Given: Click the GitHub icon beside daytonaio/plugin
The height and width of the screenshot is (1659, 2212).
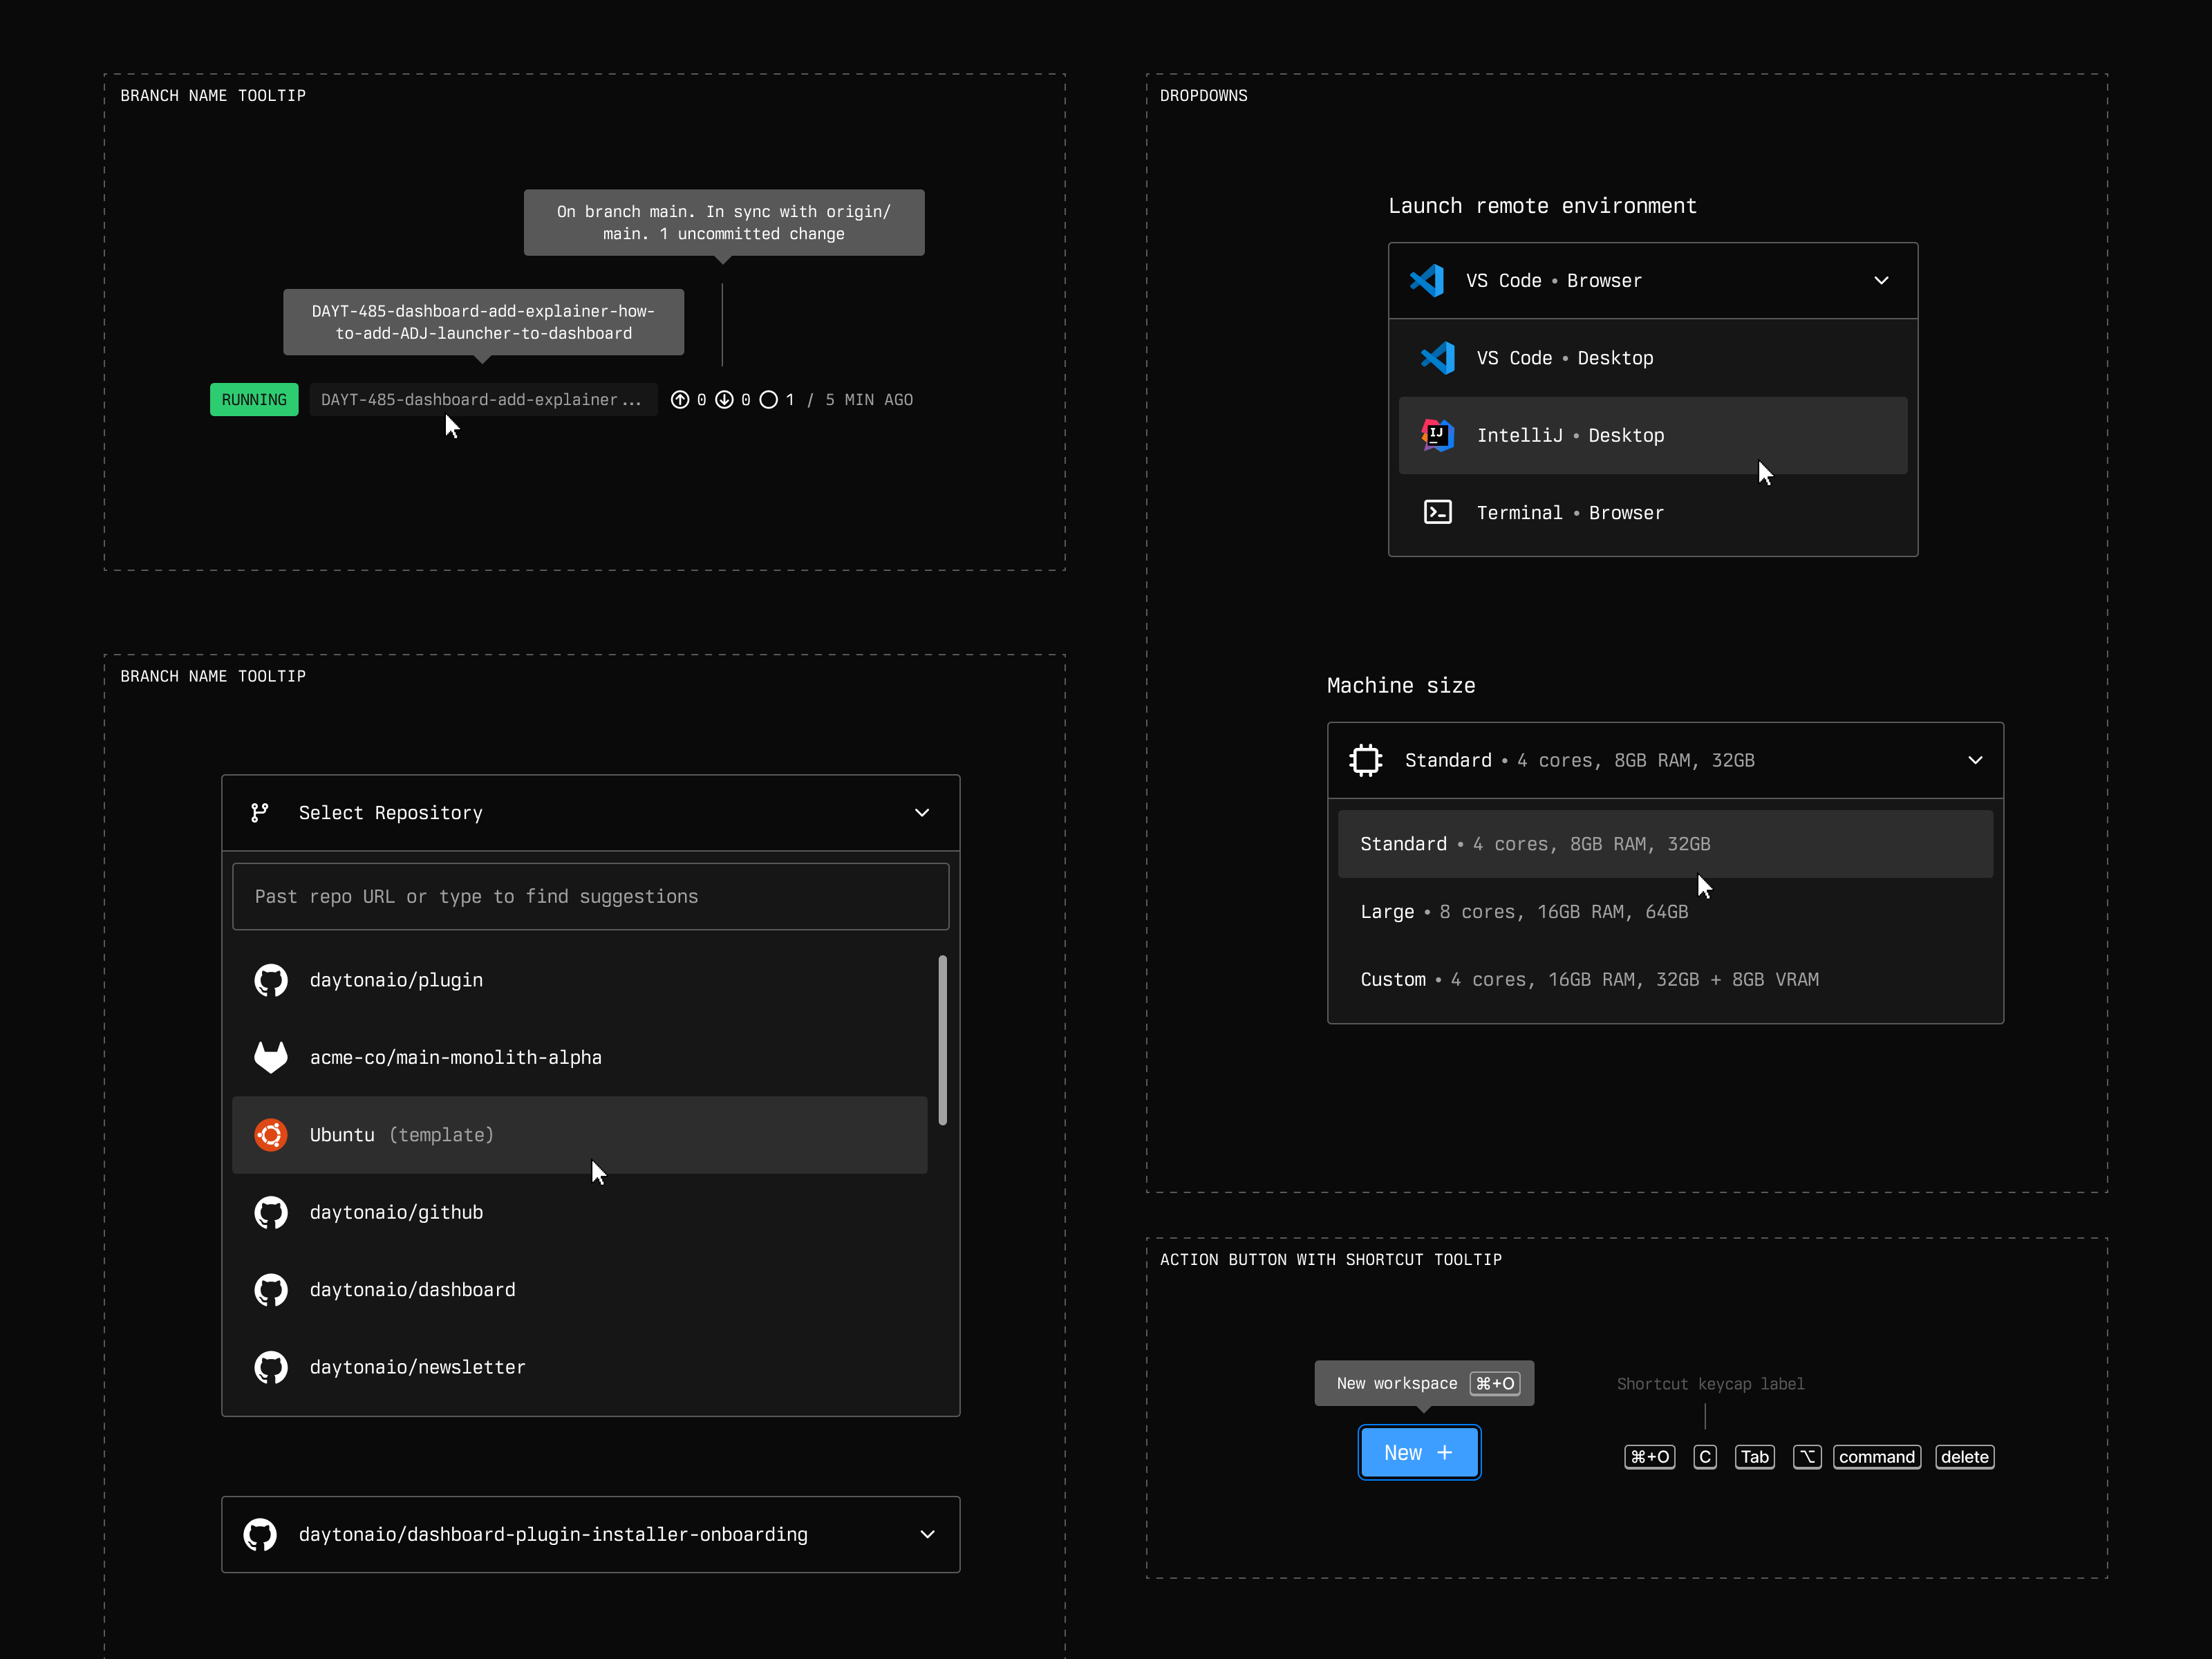Looking at the screenshot, I should point(271,980).
